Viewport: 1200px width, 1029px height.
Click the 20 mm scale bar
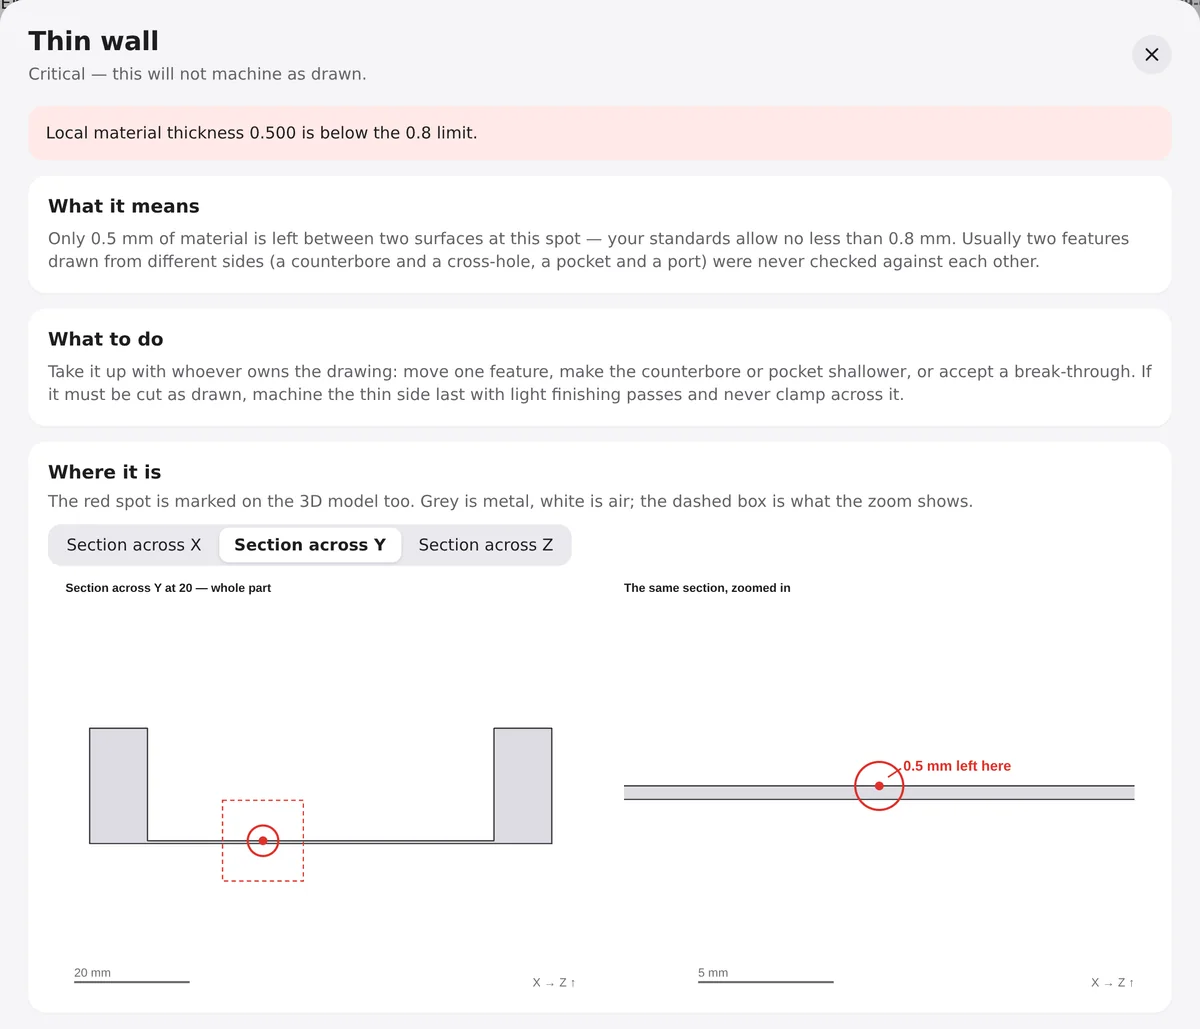click(131, 982)
